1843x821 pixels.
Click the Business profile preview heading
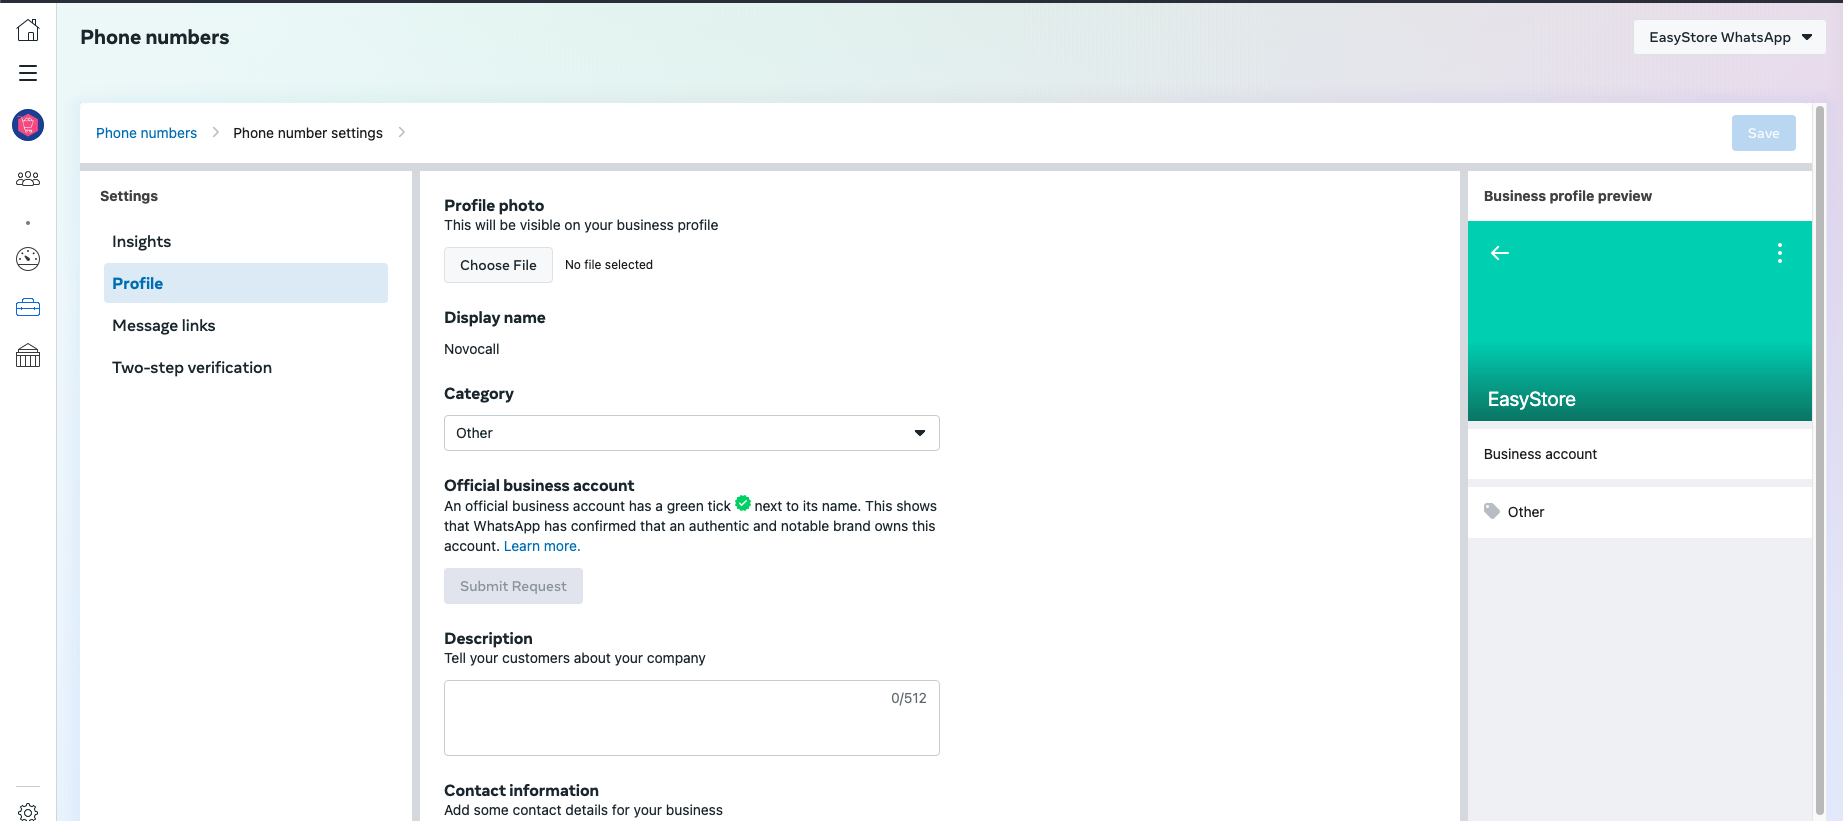[1568, 196]
